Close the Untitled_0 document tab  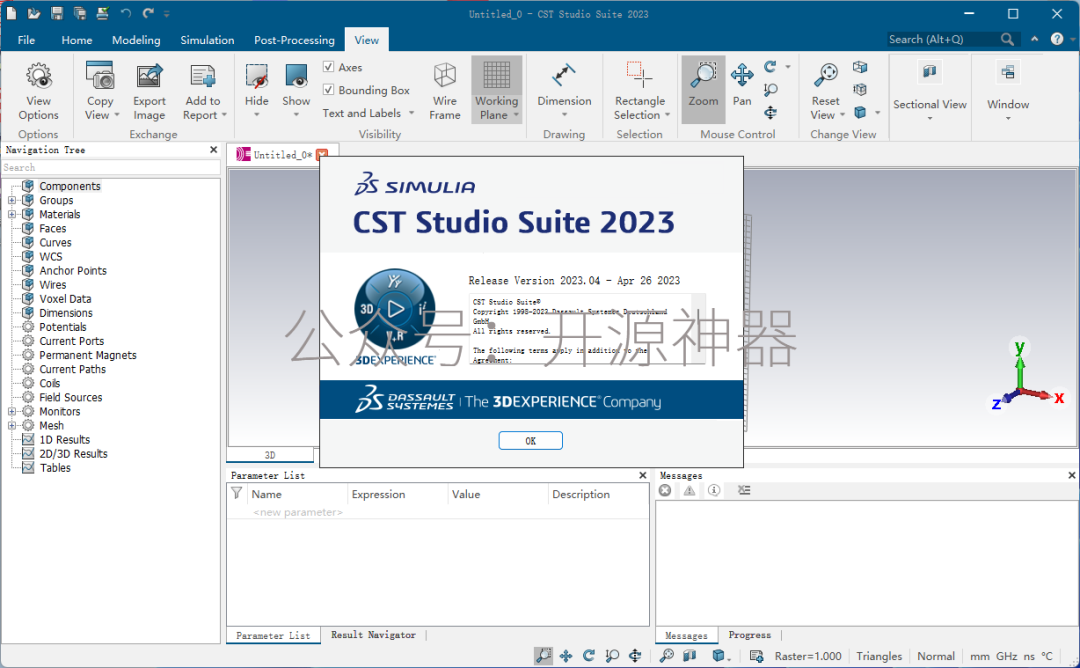tap(322, 154)
